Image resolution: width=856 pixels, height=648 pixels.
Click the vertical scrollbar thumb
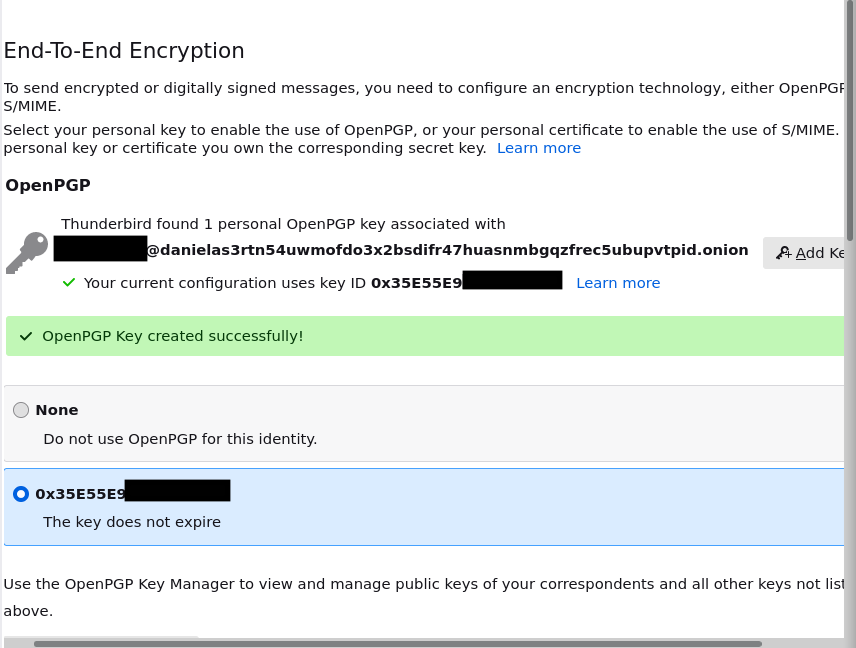(x=850, y=120)
